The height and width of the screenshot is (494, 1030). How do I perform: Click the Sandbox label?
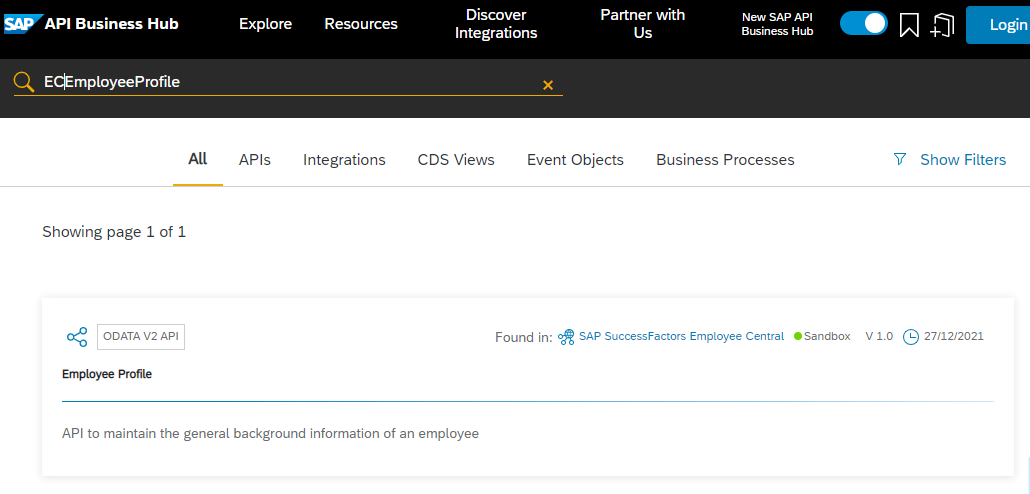coord(827,336)
